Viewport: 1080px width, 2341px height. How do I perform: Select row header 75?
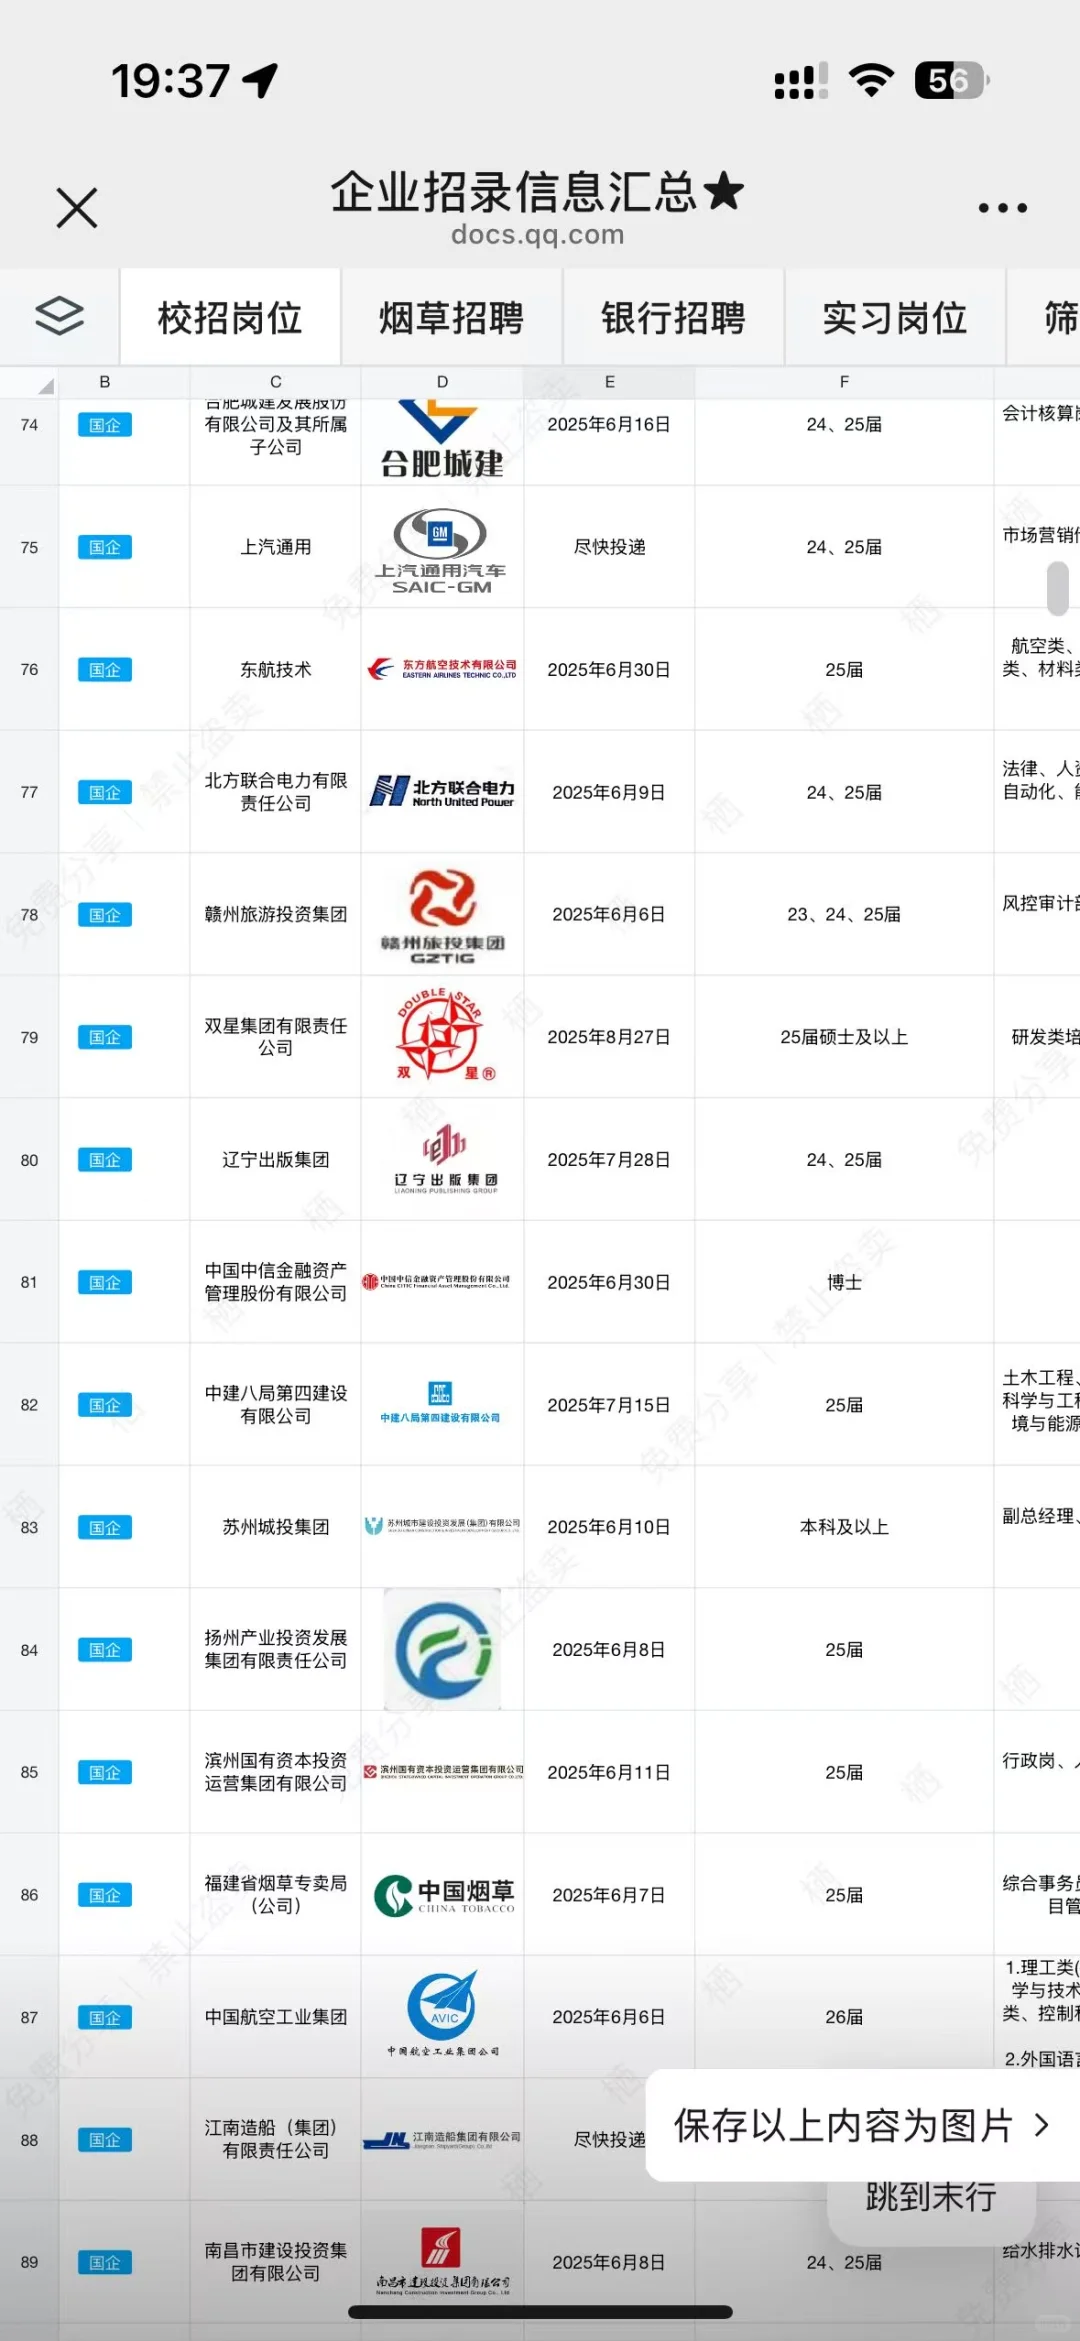[x=29, y=548]
